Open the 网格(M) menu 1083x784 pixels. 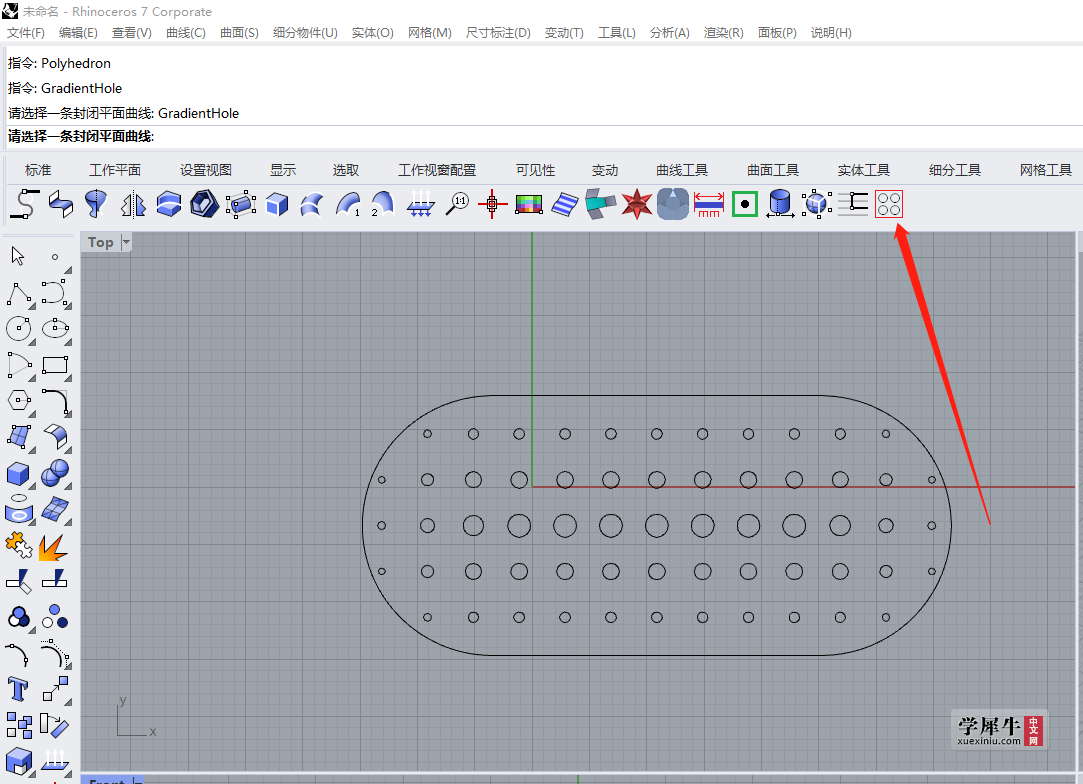click(430, 32)
